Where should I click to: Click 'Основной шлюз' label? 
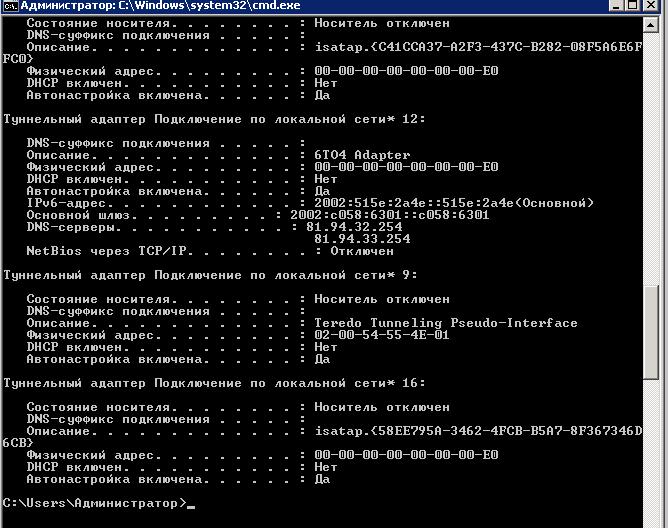[x=78, y=215]
